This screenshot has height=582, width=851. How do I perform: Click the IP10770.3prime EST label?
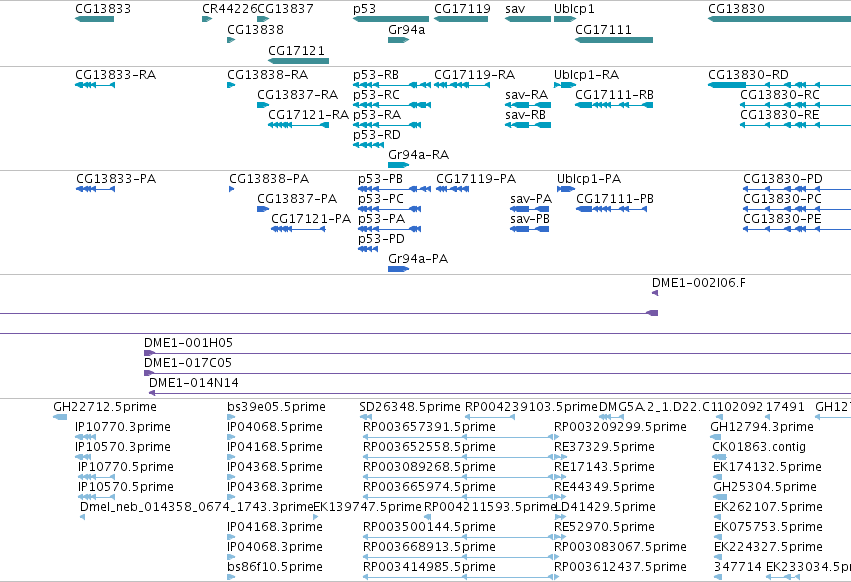(x=123, y=427)
